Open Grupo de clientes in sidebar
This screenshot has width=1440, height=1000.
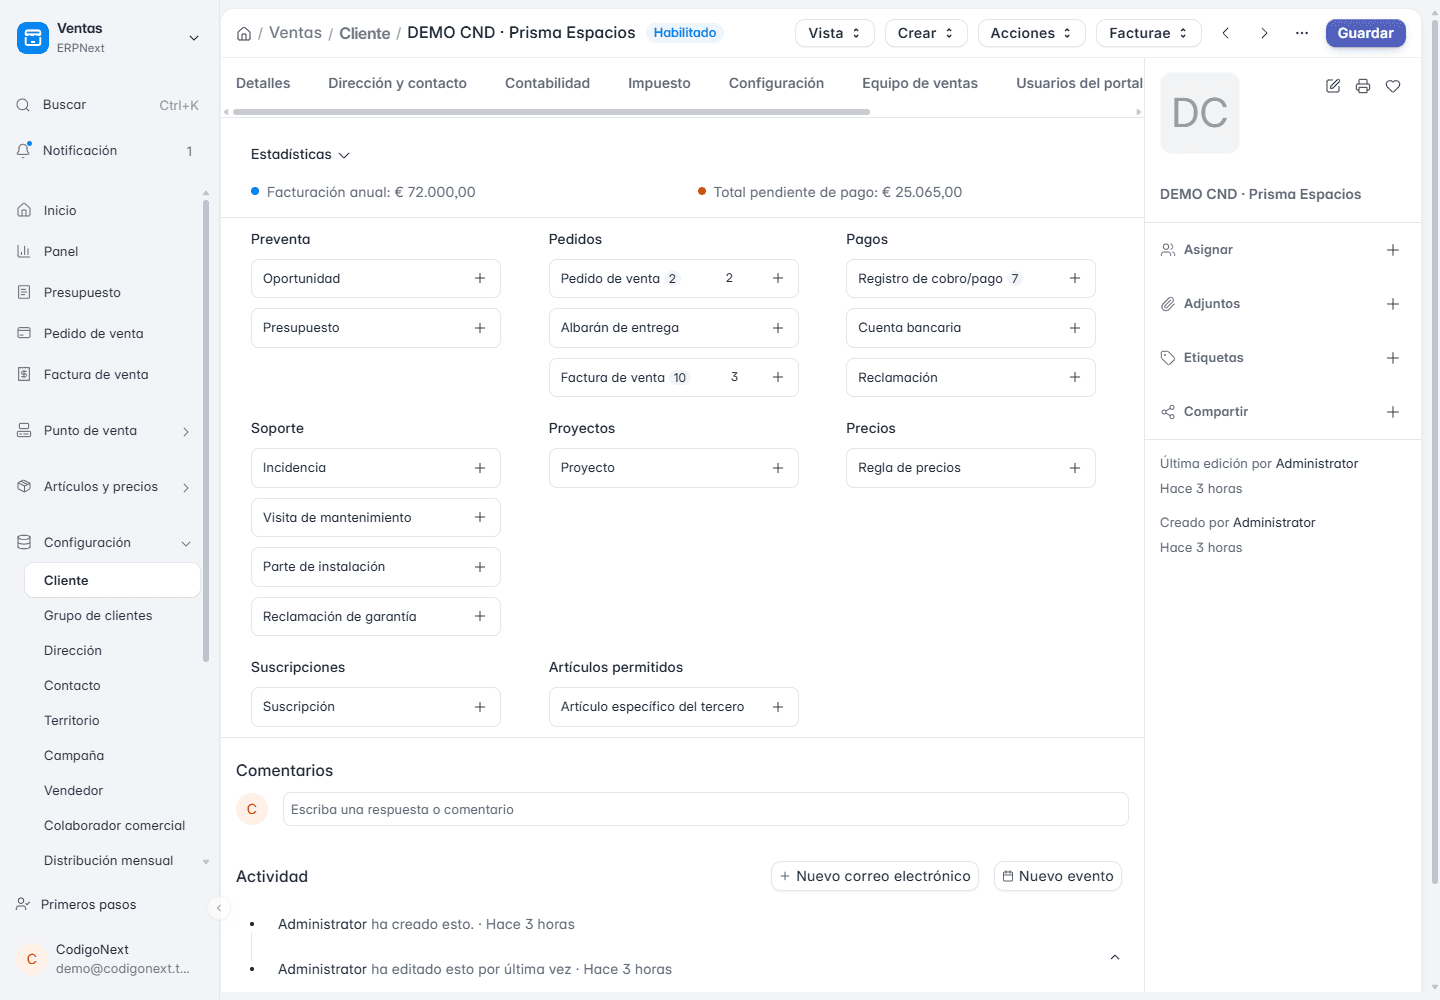pos(98,616)
